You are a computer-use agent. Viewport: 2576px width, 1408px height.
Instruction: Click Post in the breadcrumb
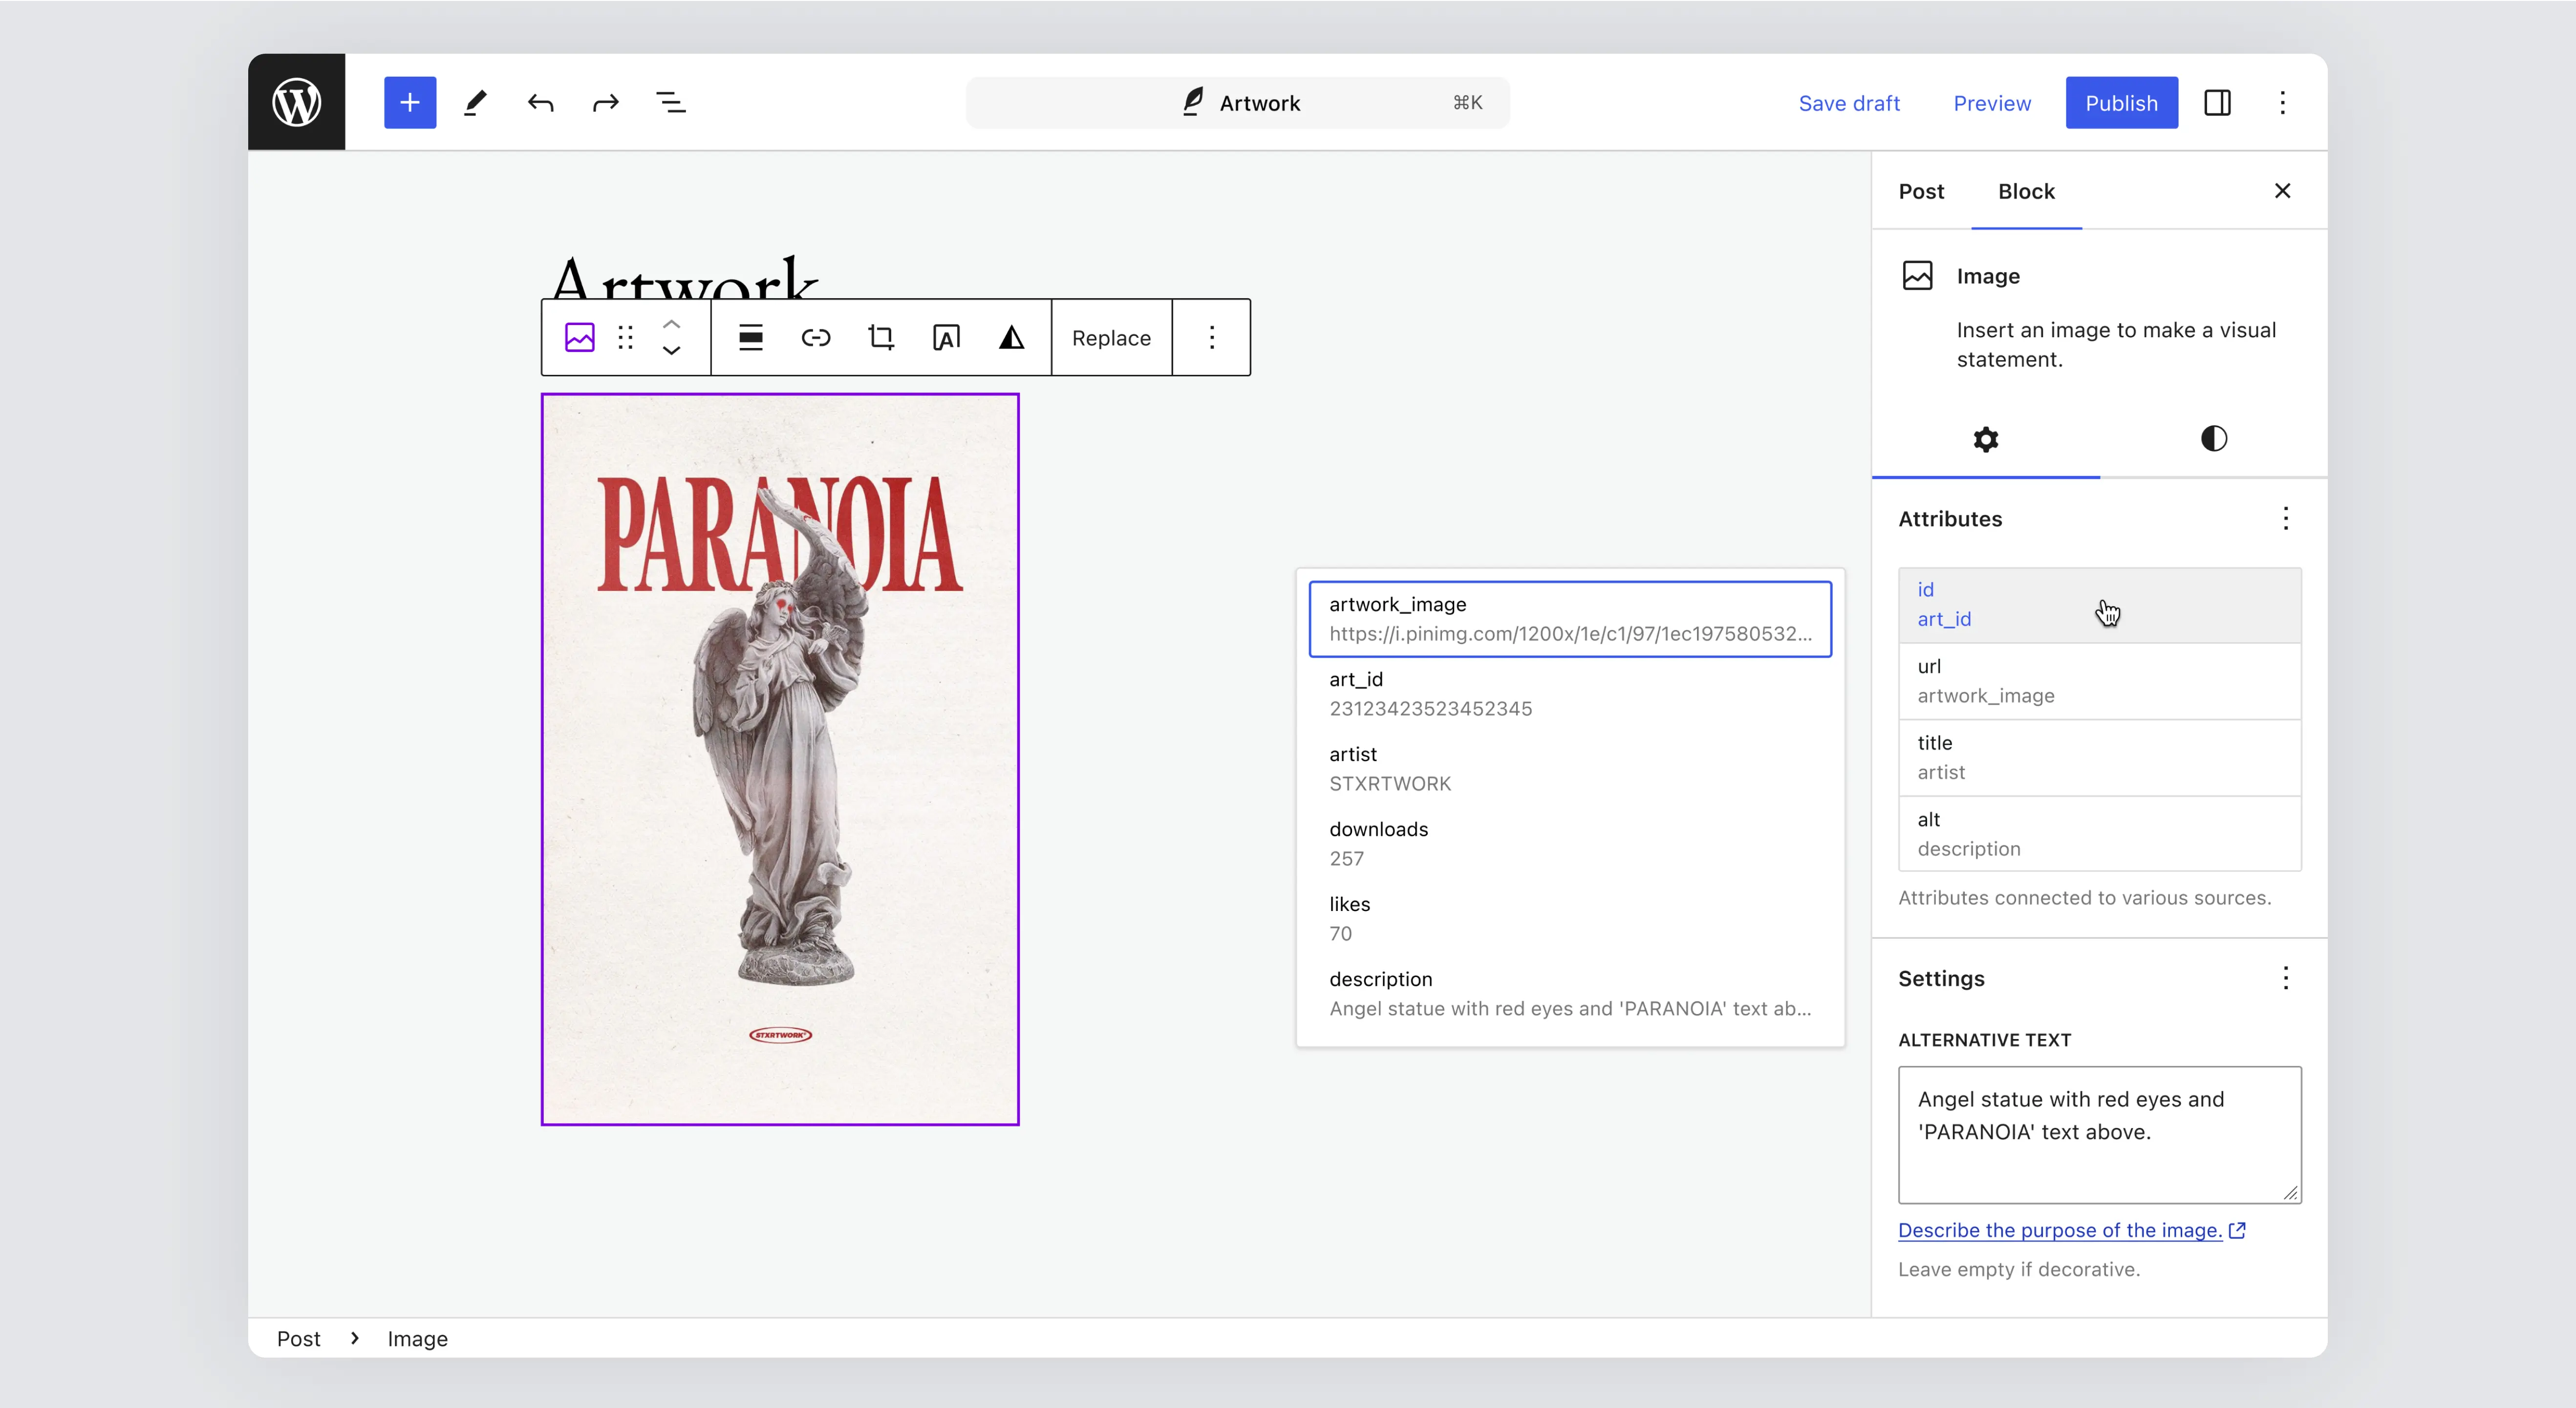(x=298, y=1338)
